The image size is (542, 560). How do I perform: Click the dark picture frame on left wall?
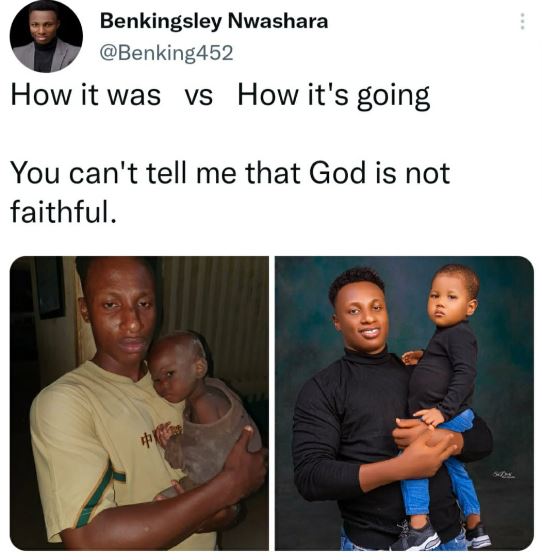[x=50, y=288]
